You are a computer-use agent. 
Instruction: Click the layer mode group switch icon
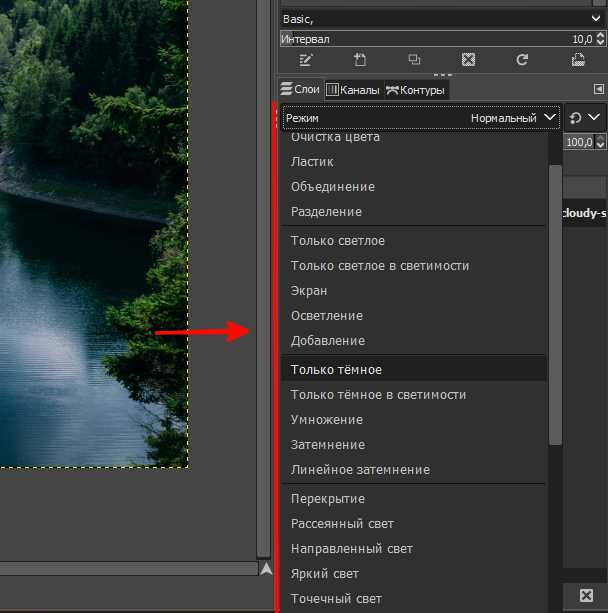575,118
